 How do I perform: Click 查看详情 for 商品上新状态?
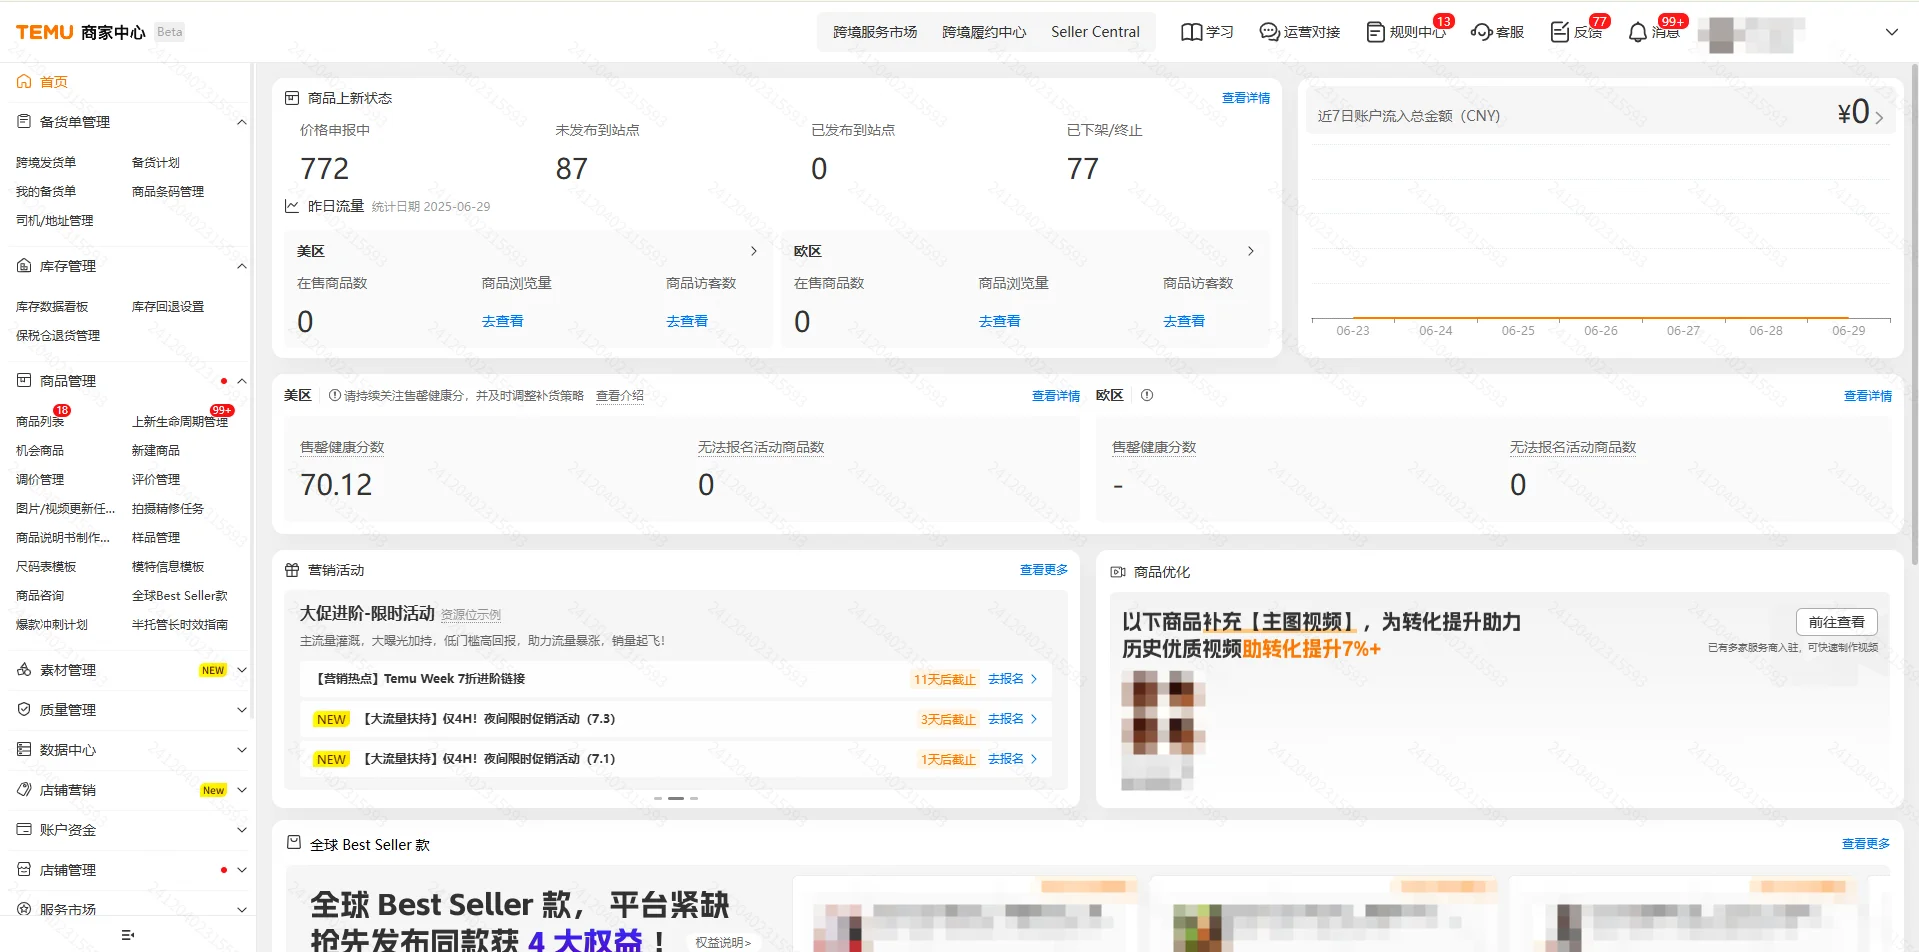coord(1246,97)
